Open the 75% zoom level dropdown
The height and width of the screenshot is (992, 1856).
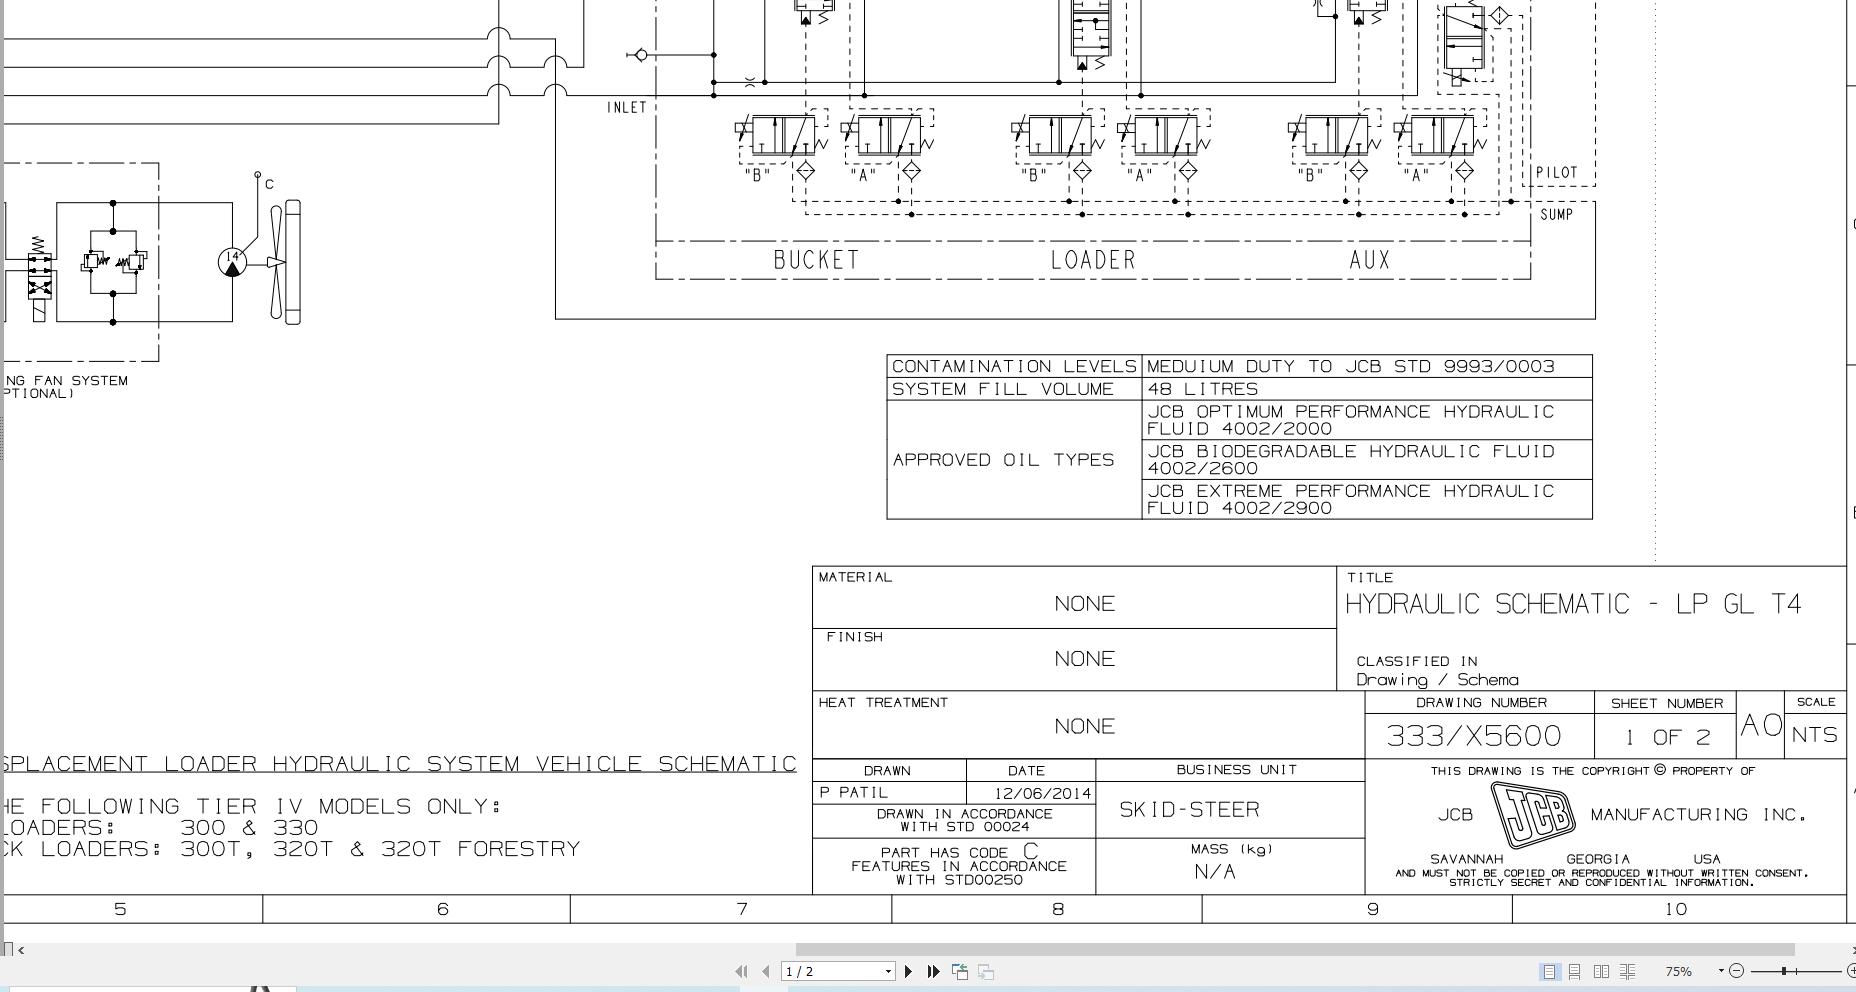(1721, 971)
